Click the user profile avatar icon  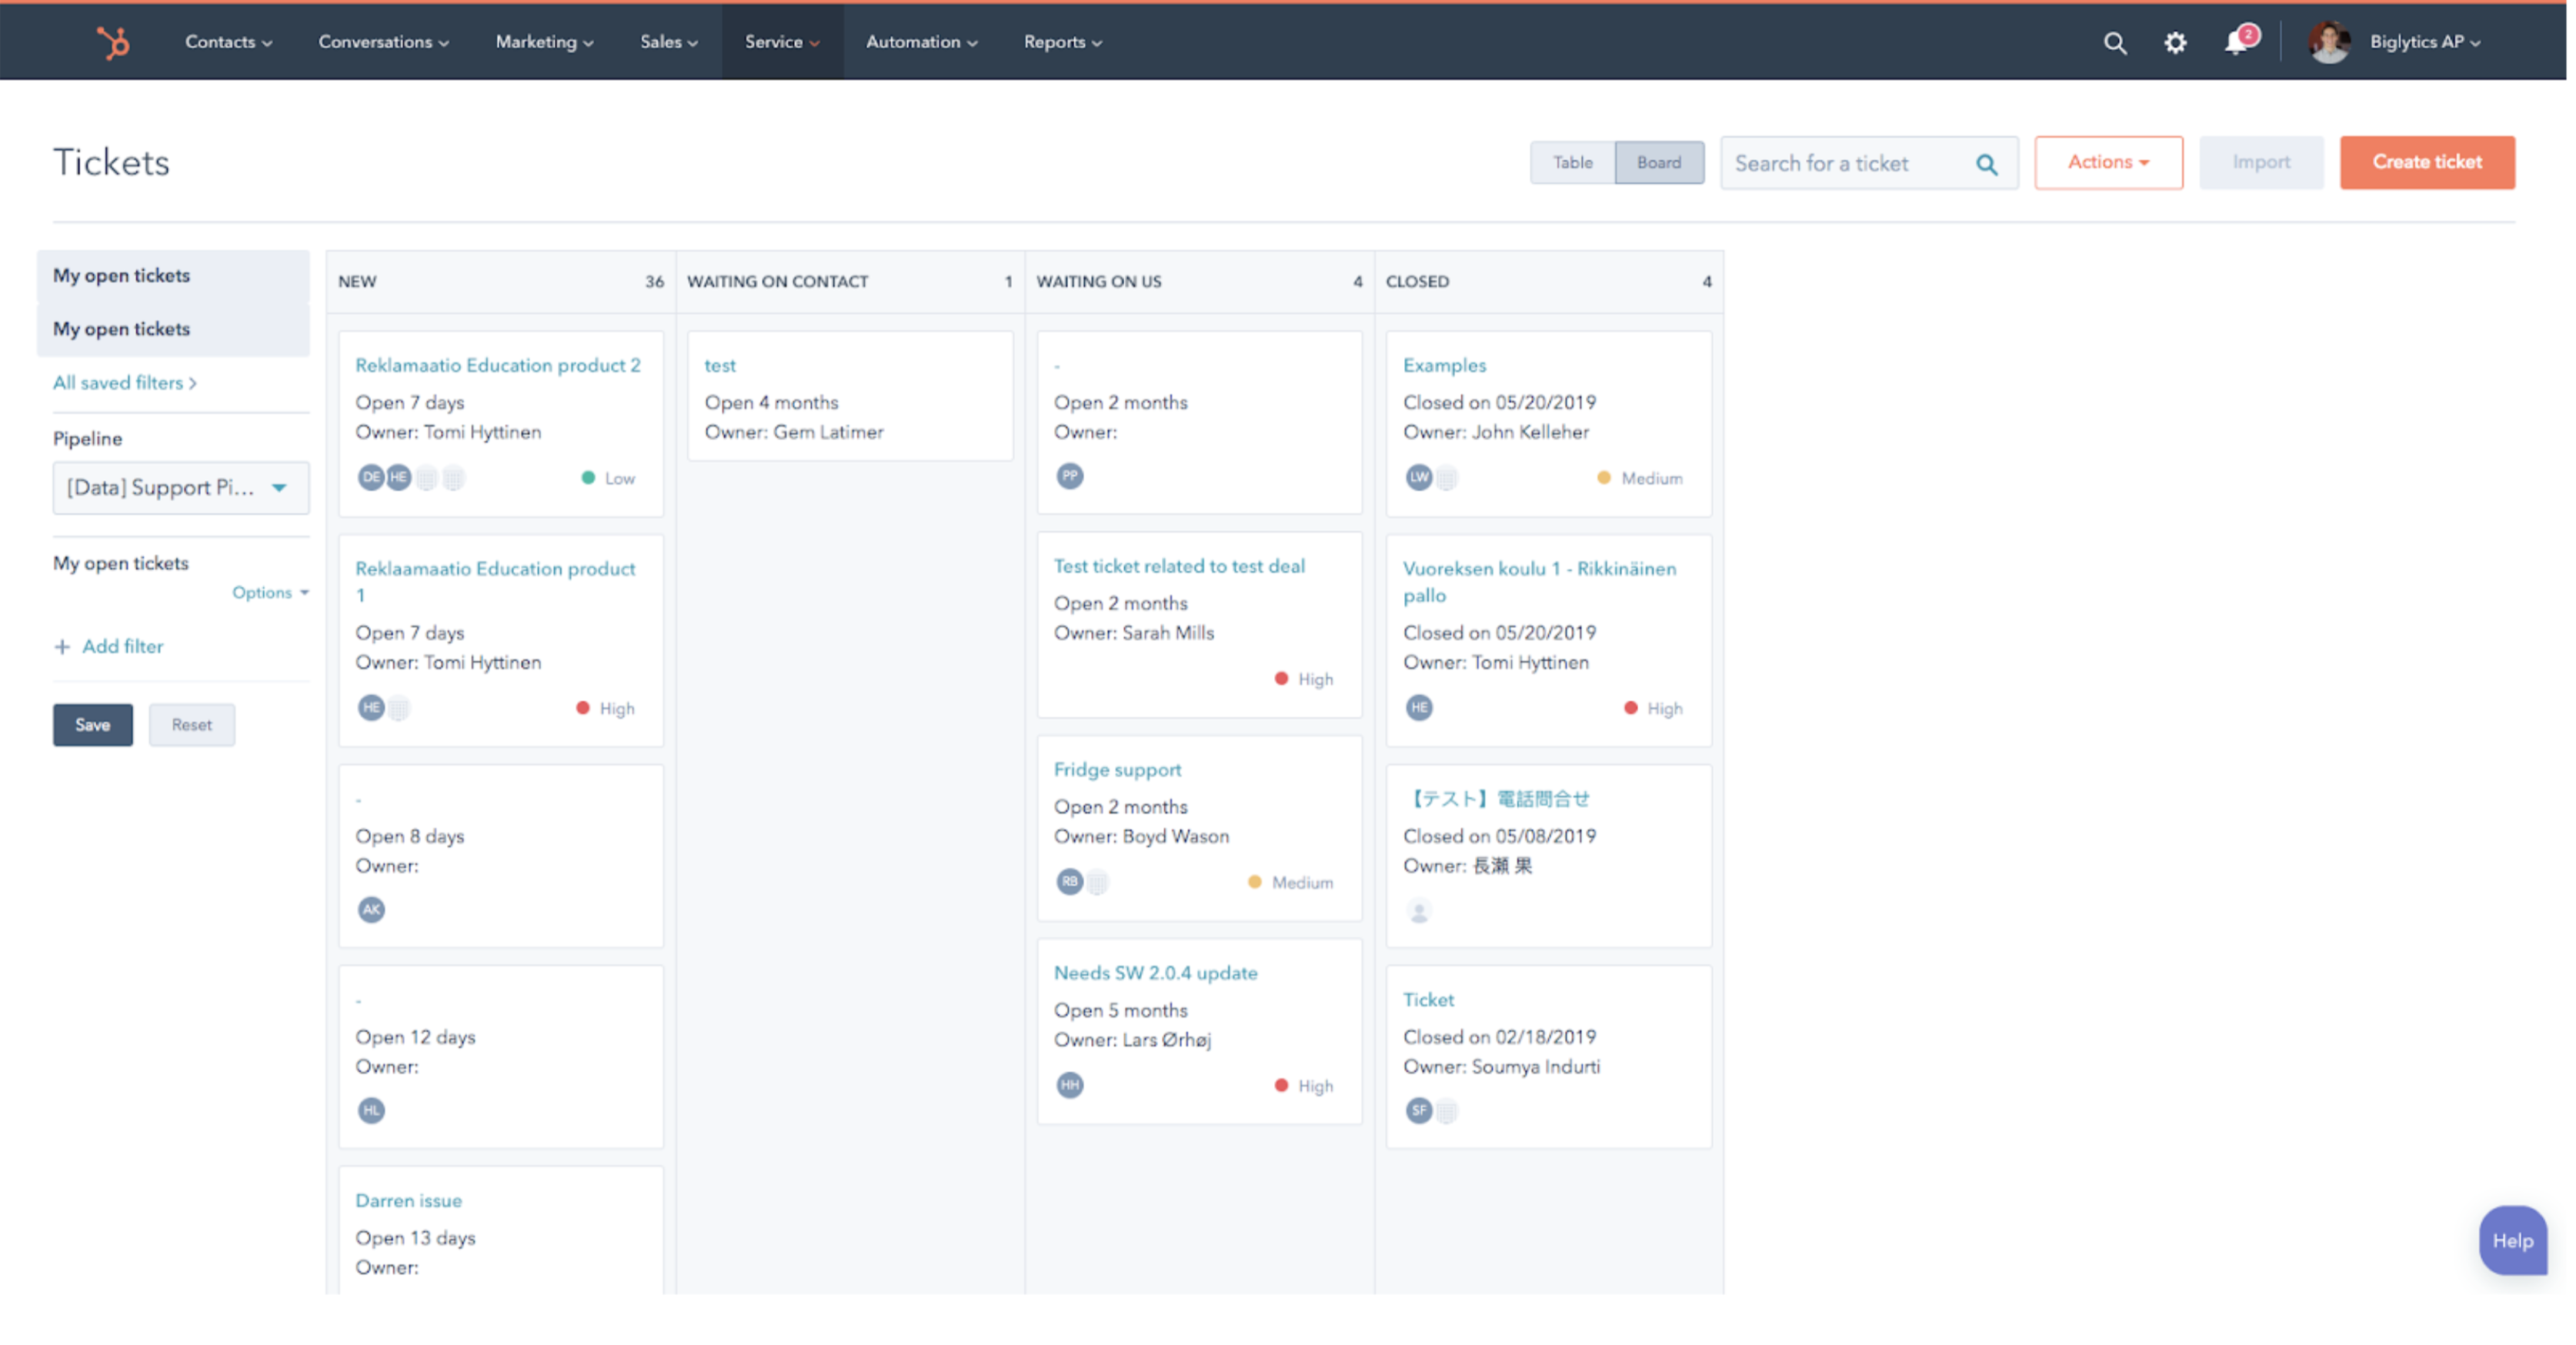pyautogui.click(x=2324, y=41)
